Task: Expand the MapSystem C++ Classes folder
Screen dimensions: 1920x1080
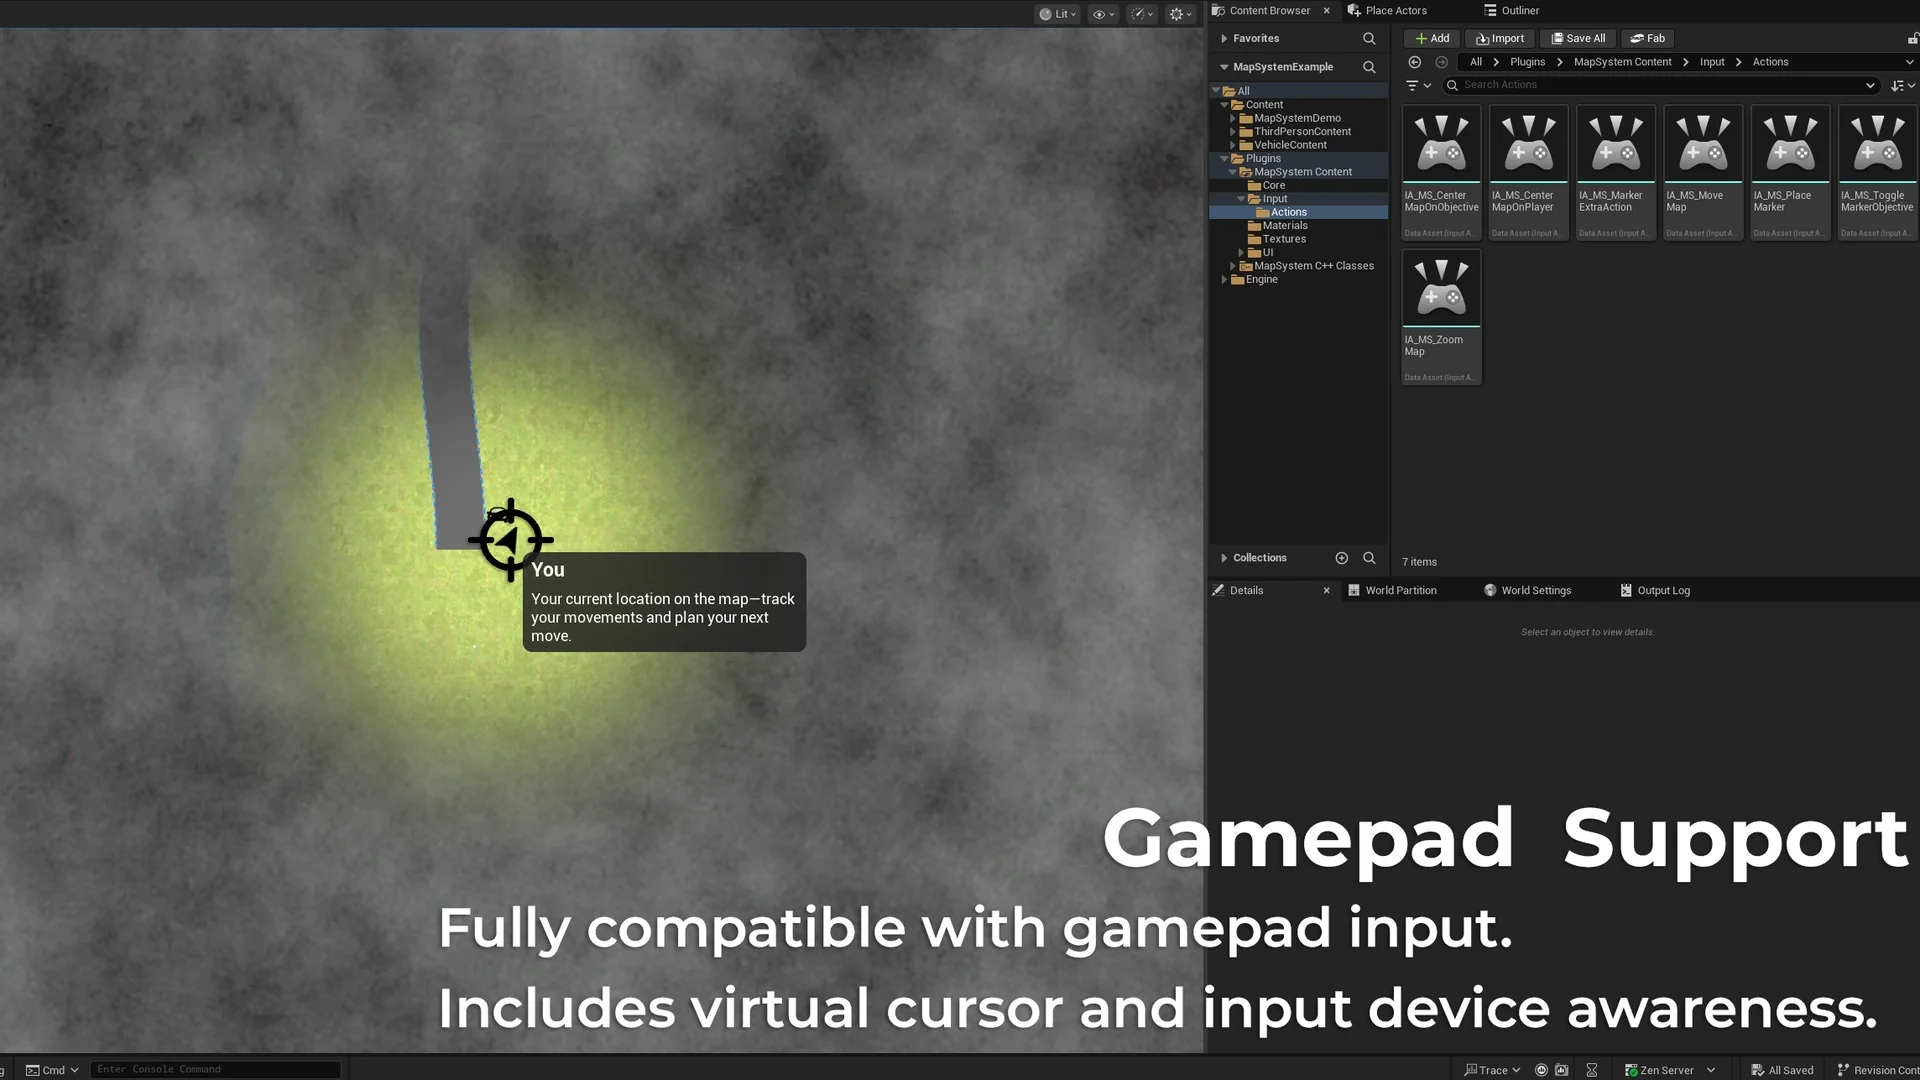Action: (1233, 266)
